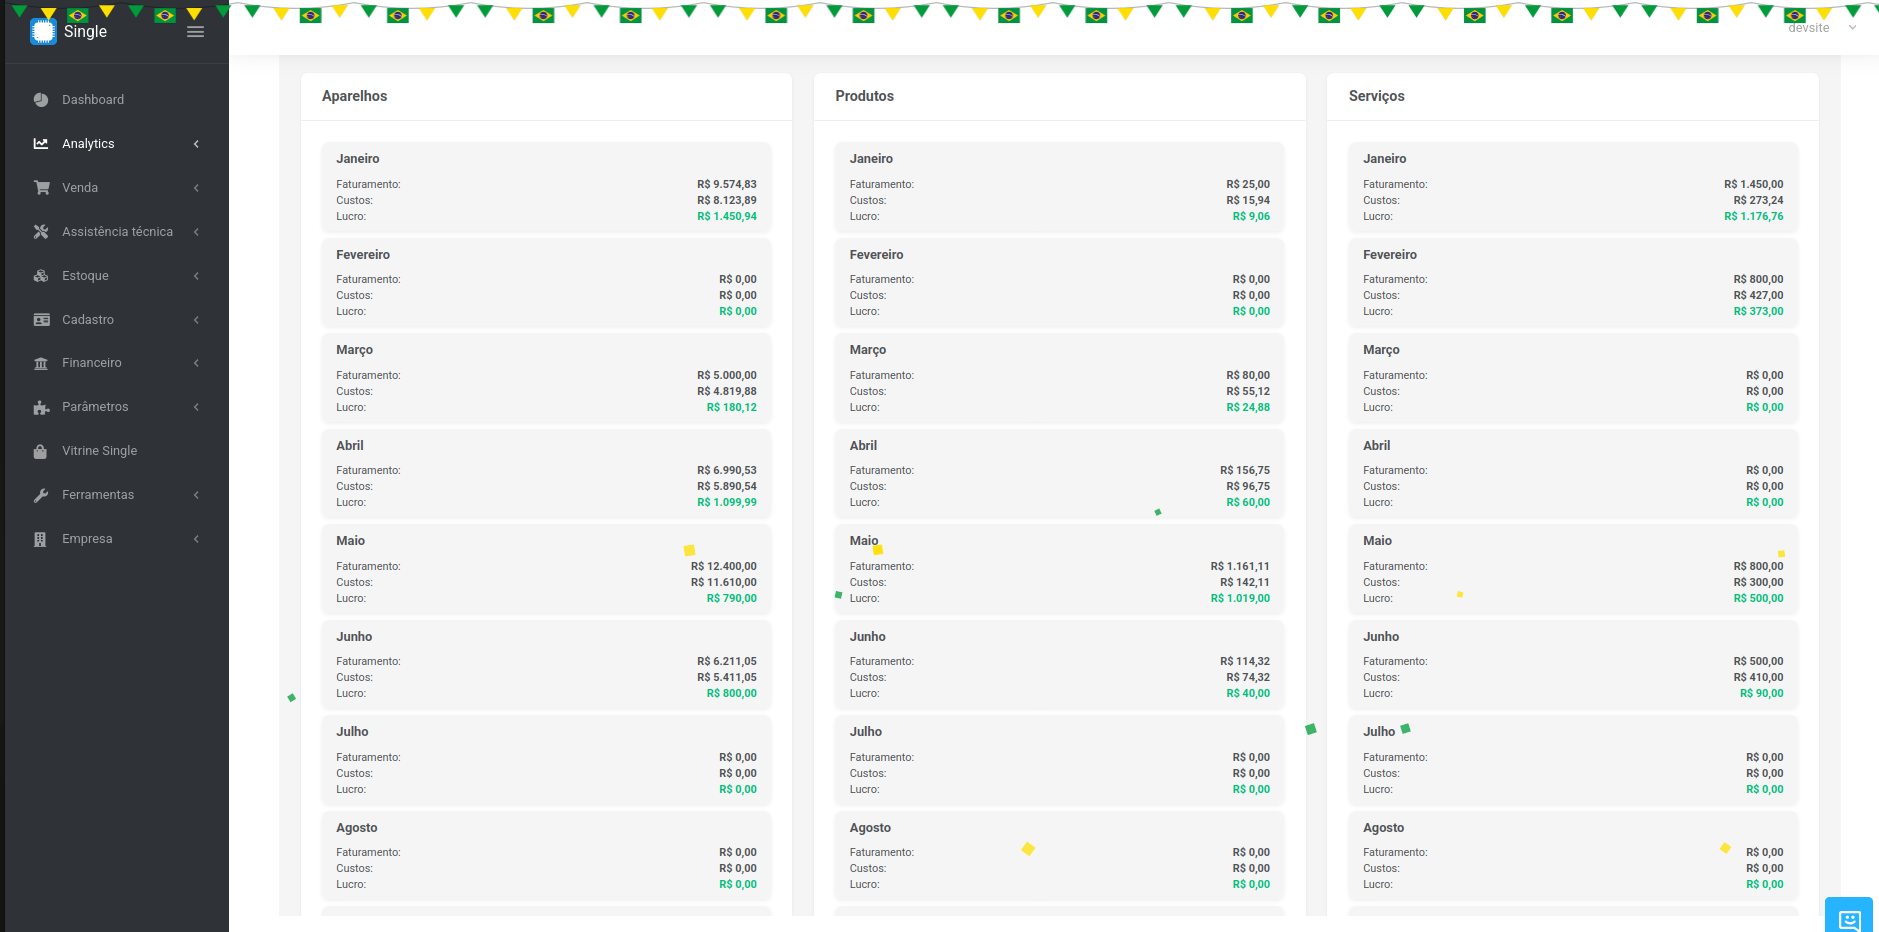
Task: Click the Analytics line chart icon
Action: [x=41, y=144]
